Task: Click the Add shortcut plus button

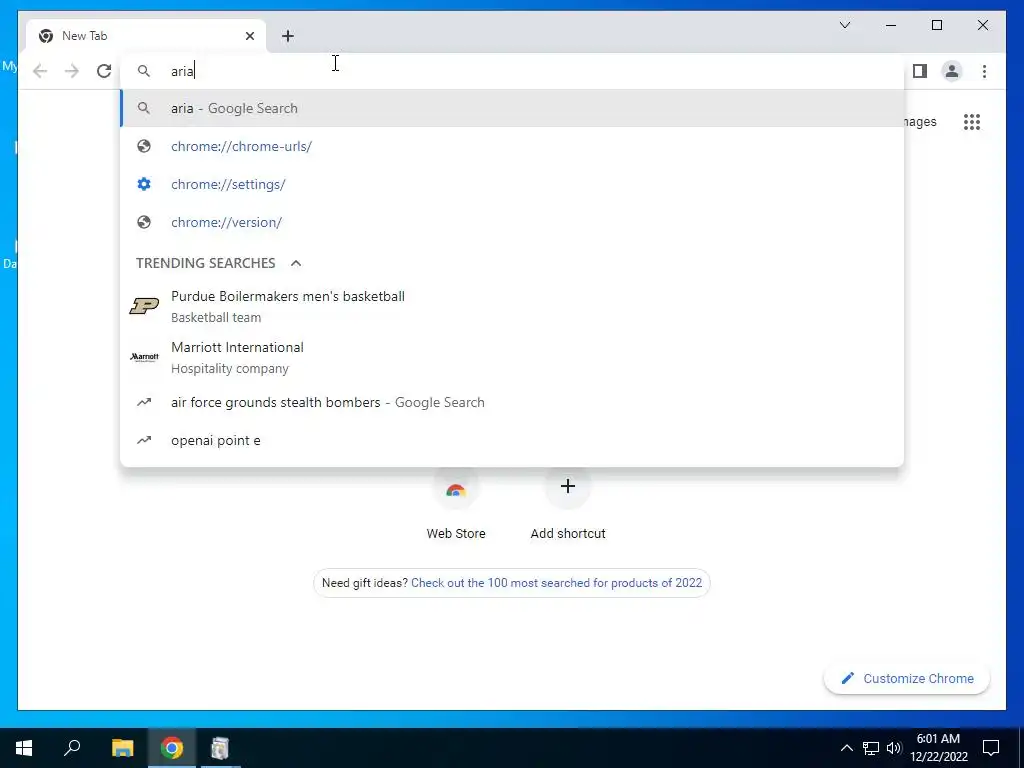Action: tap(568, 487)
